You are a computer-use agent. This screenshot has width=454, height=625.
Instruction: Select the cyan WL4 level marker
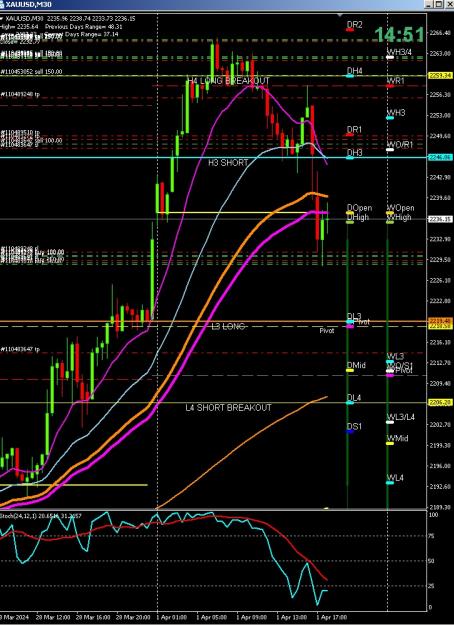pyautogui.click(x=390, y=483)
